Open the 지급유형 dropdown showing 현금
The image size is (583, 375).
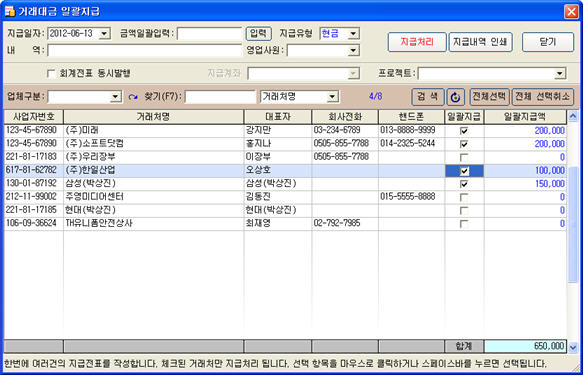click(x=353, y=34)
